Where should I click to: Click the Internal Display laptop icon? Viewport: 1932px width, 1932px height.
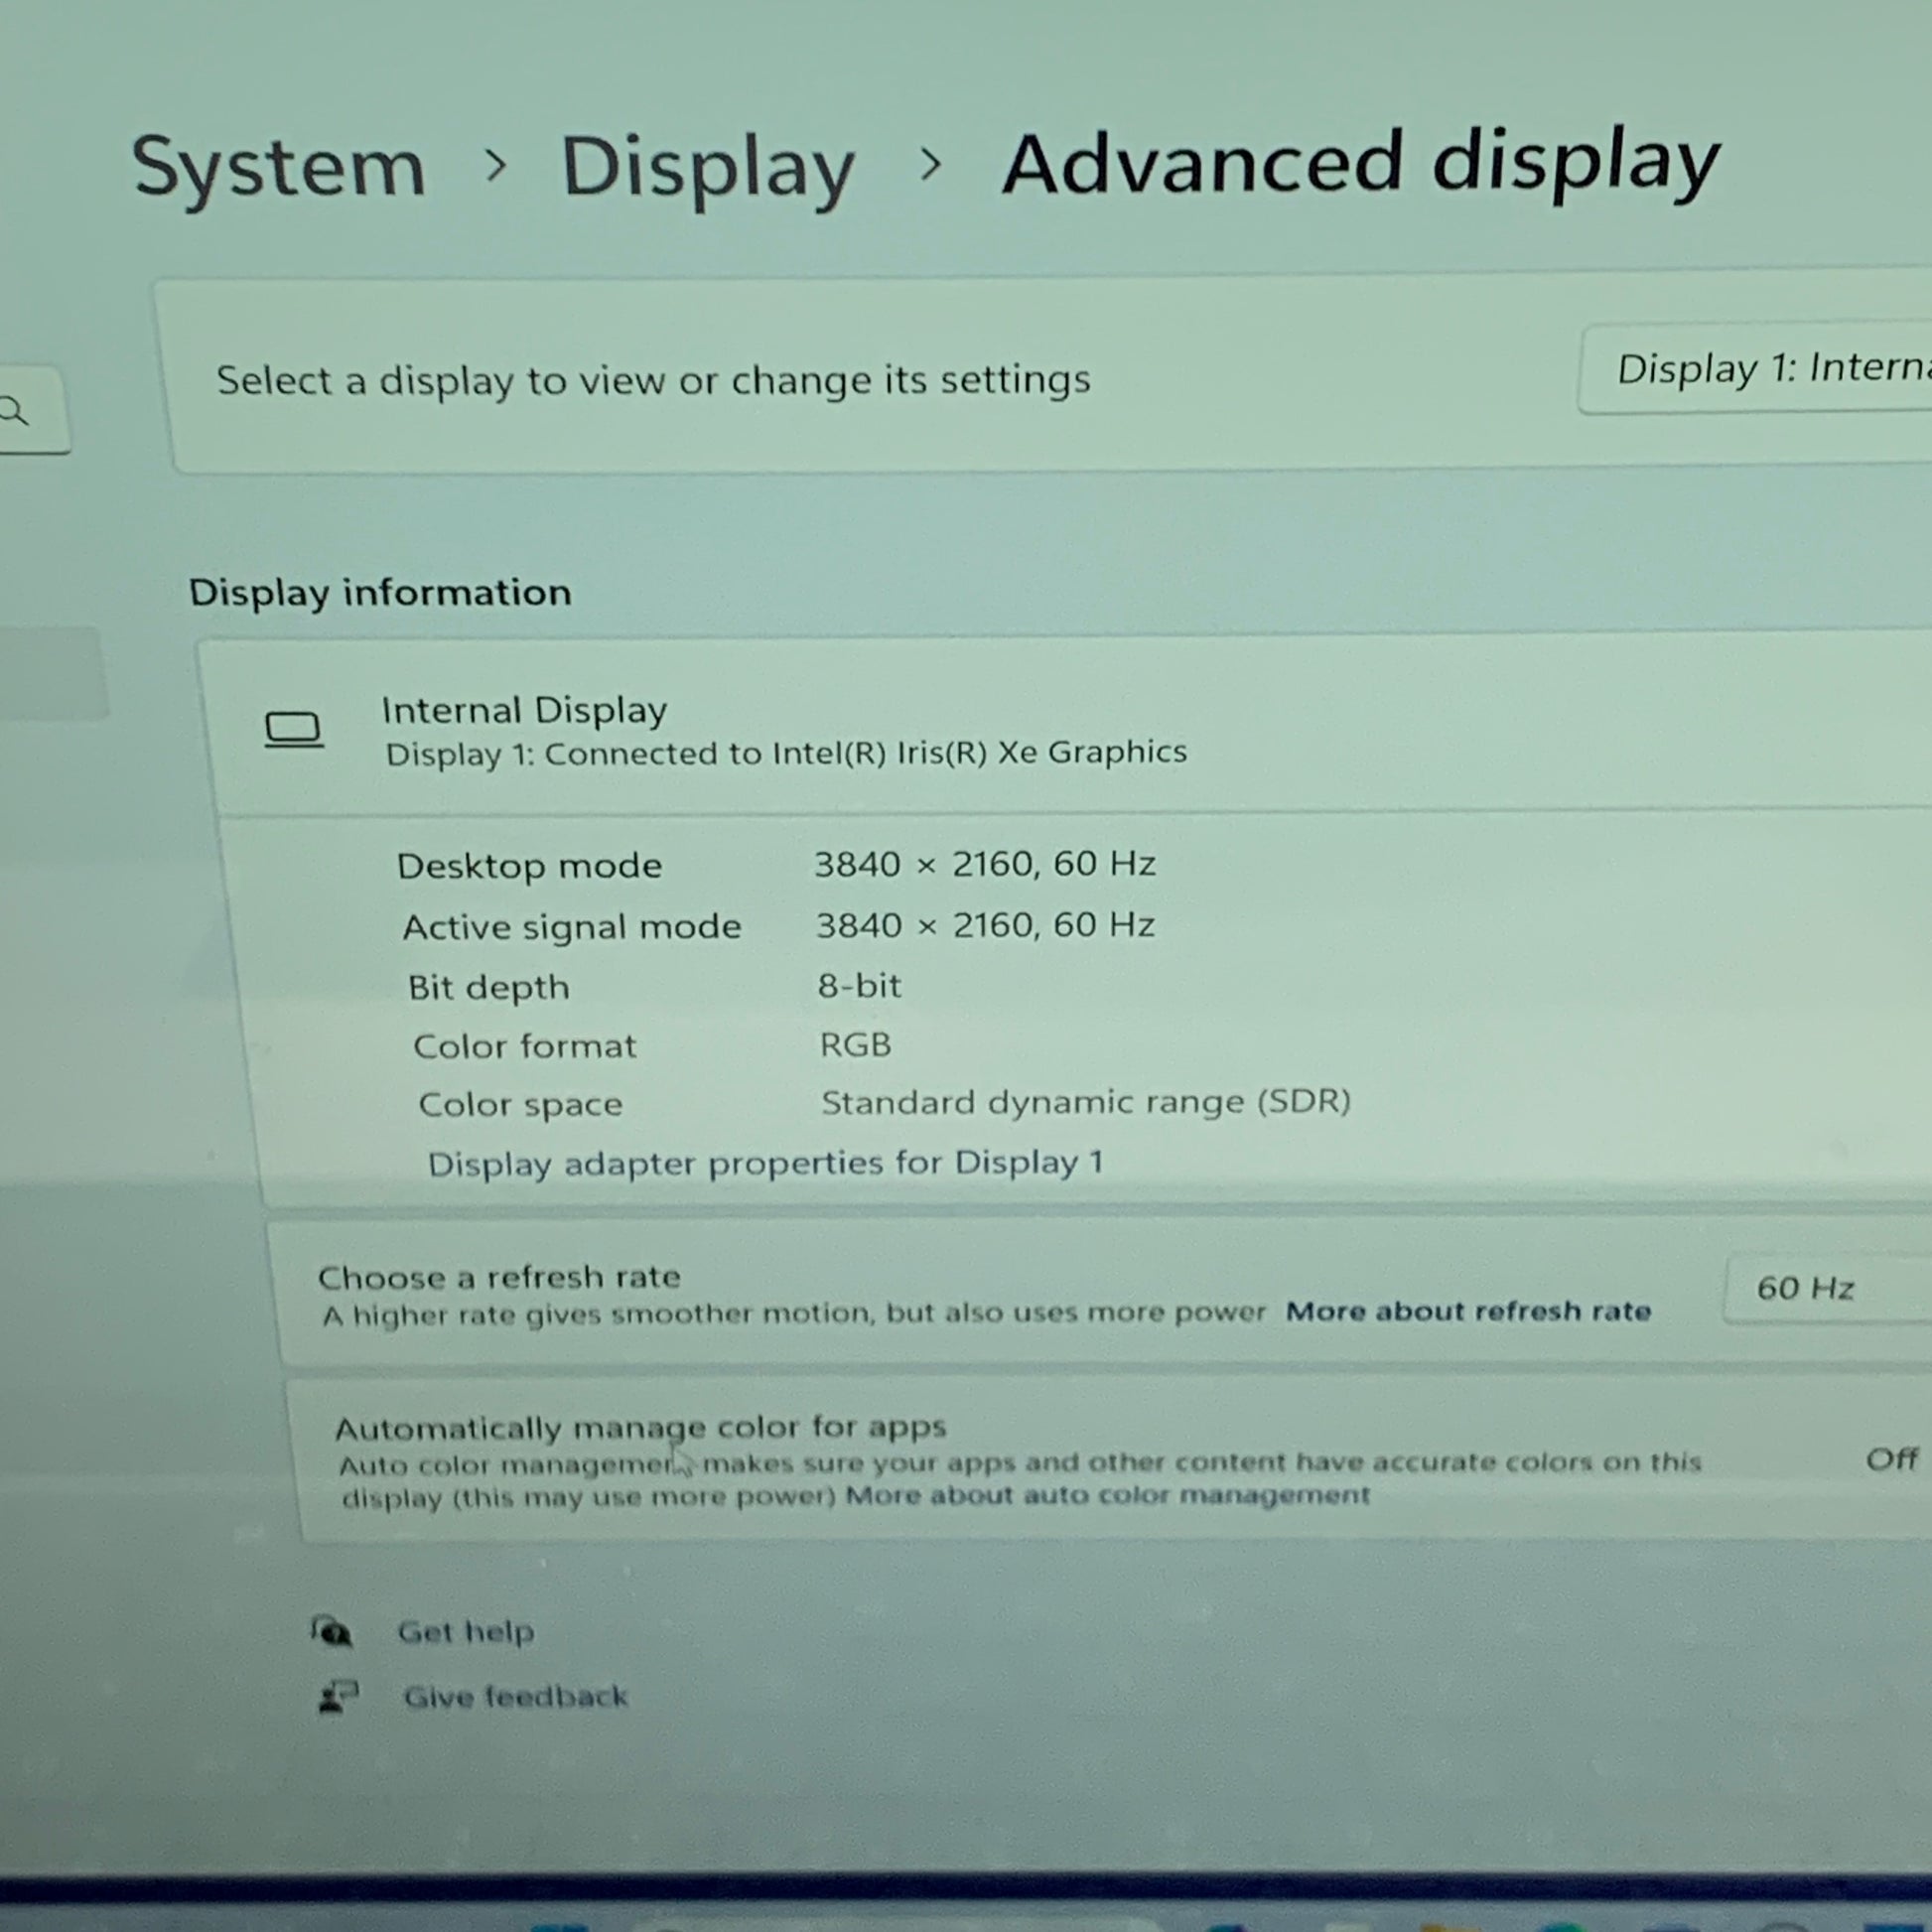(x=294, y=729)
